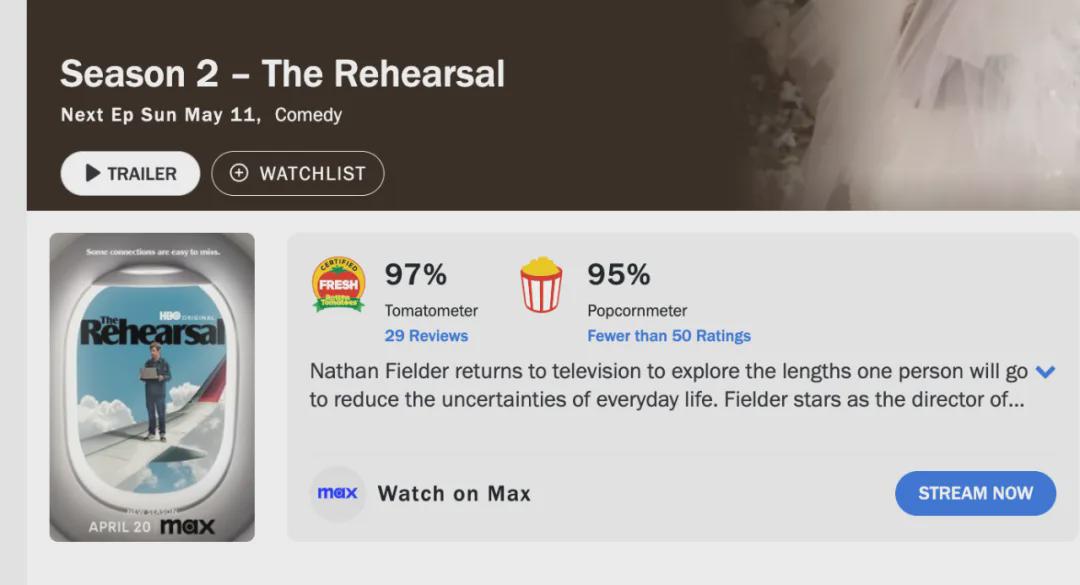Add the show to Watchlist
This screenshot has width=1080, height=585.
tap(298, 173)
